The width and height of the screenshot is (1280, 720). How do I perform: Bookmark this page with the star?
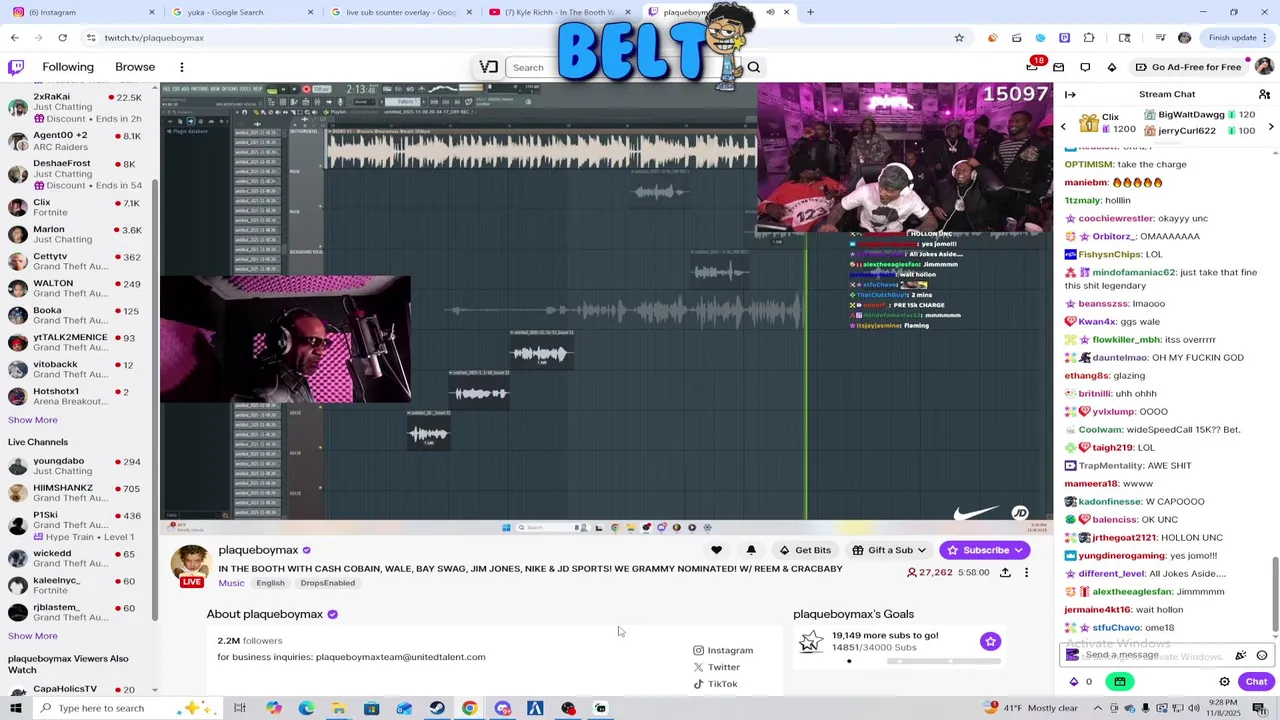tap(959, 38)
